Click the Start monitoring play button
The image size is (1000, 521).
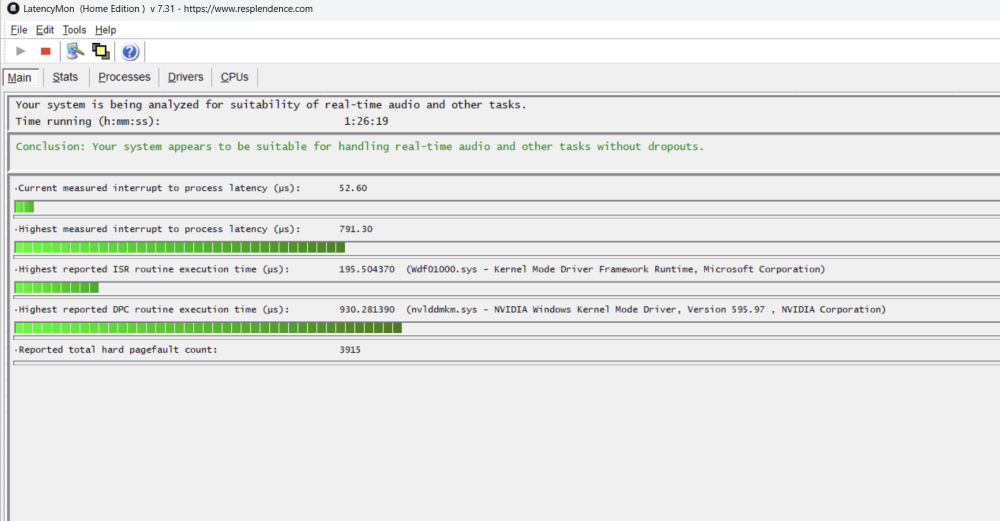coord(21,51)
